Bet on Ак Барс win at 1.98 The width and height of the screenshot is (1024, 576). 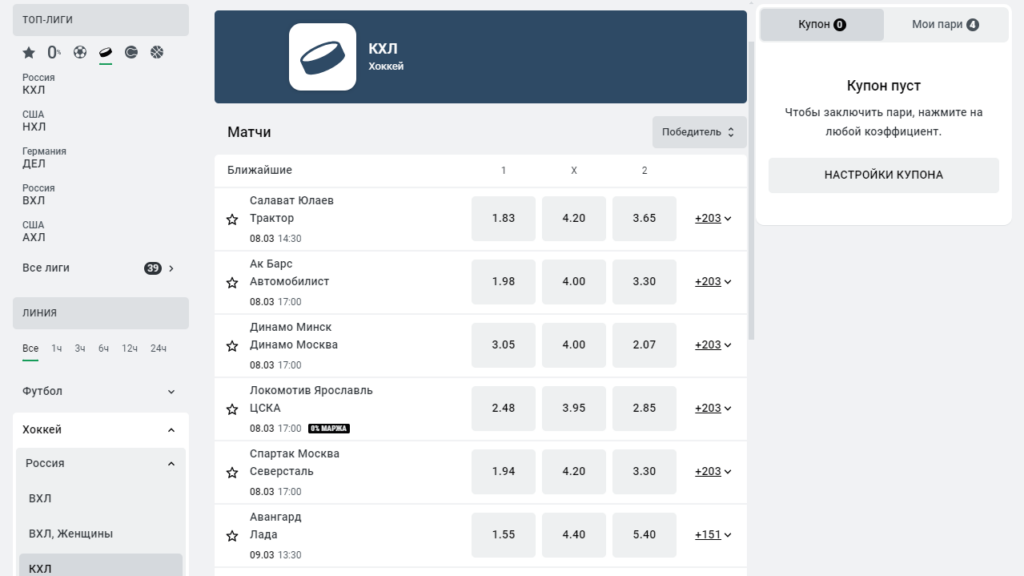(x=504, y=281)
